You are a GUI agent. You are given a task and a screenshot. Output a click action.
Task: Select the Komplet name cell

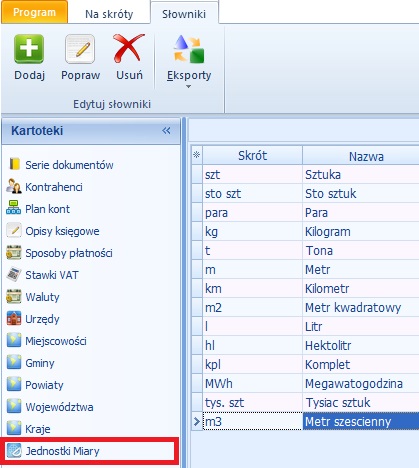click(x=361, y=364)
